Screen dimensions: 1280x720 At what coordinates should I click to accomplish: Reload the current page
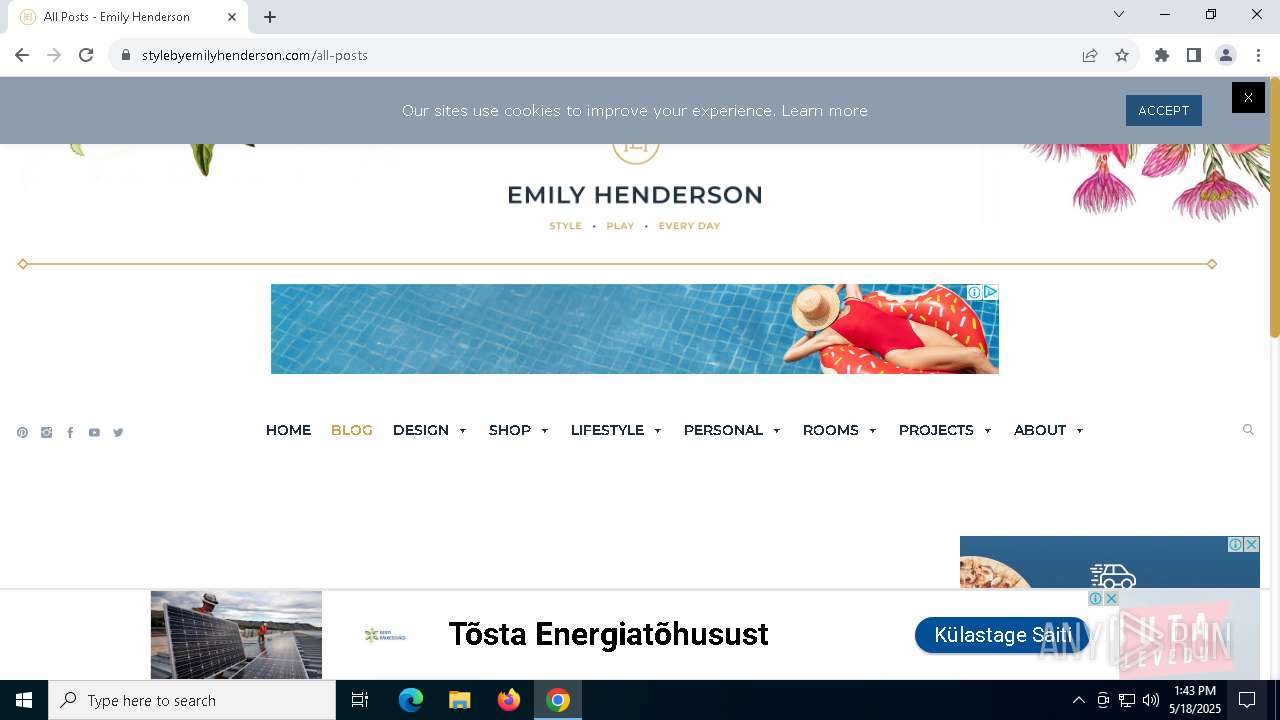(x=86, y=55)
